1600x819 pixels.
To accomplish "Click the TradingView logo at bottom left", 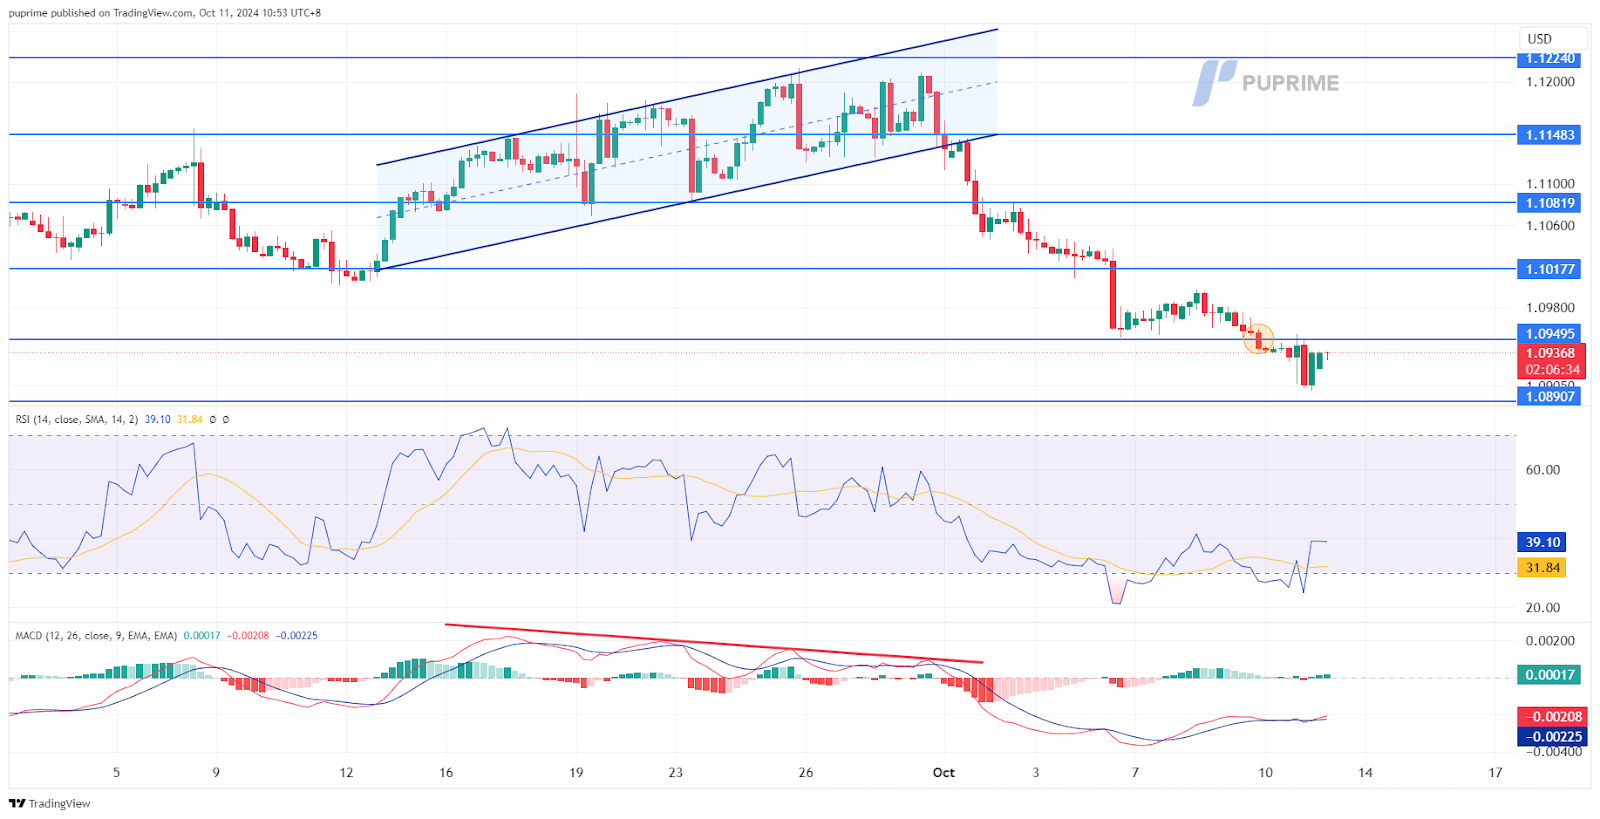I will 50,803.
